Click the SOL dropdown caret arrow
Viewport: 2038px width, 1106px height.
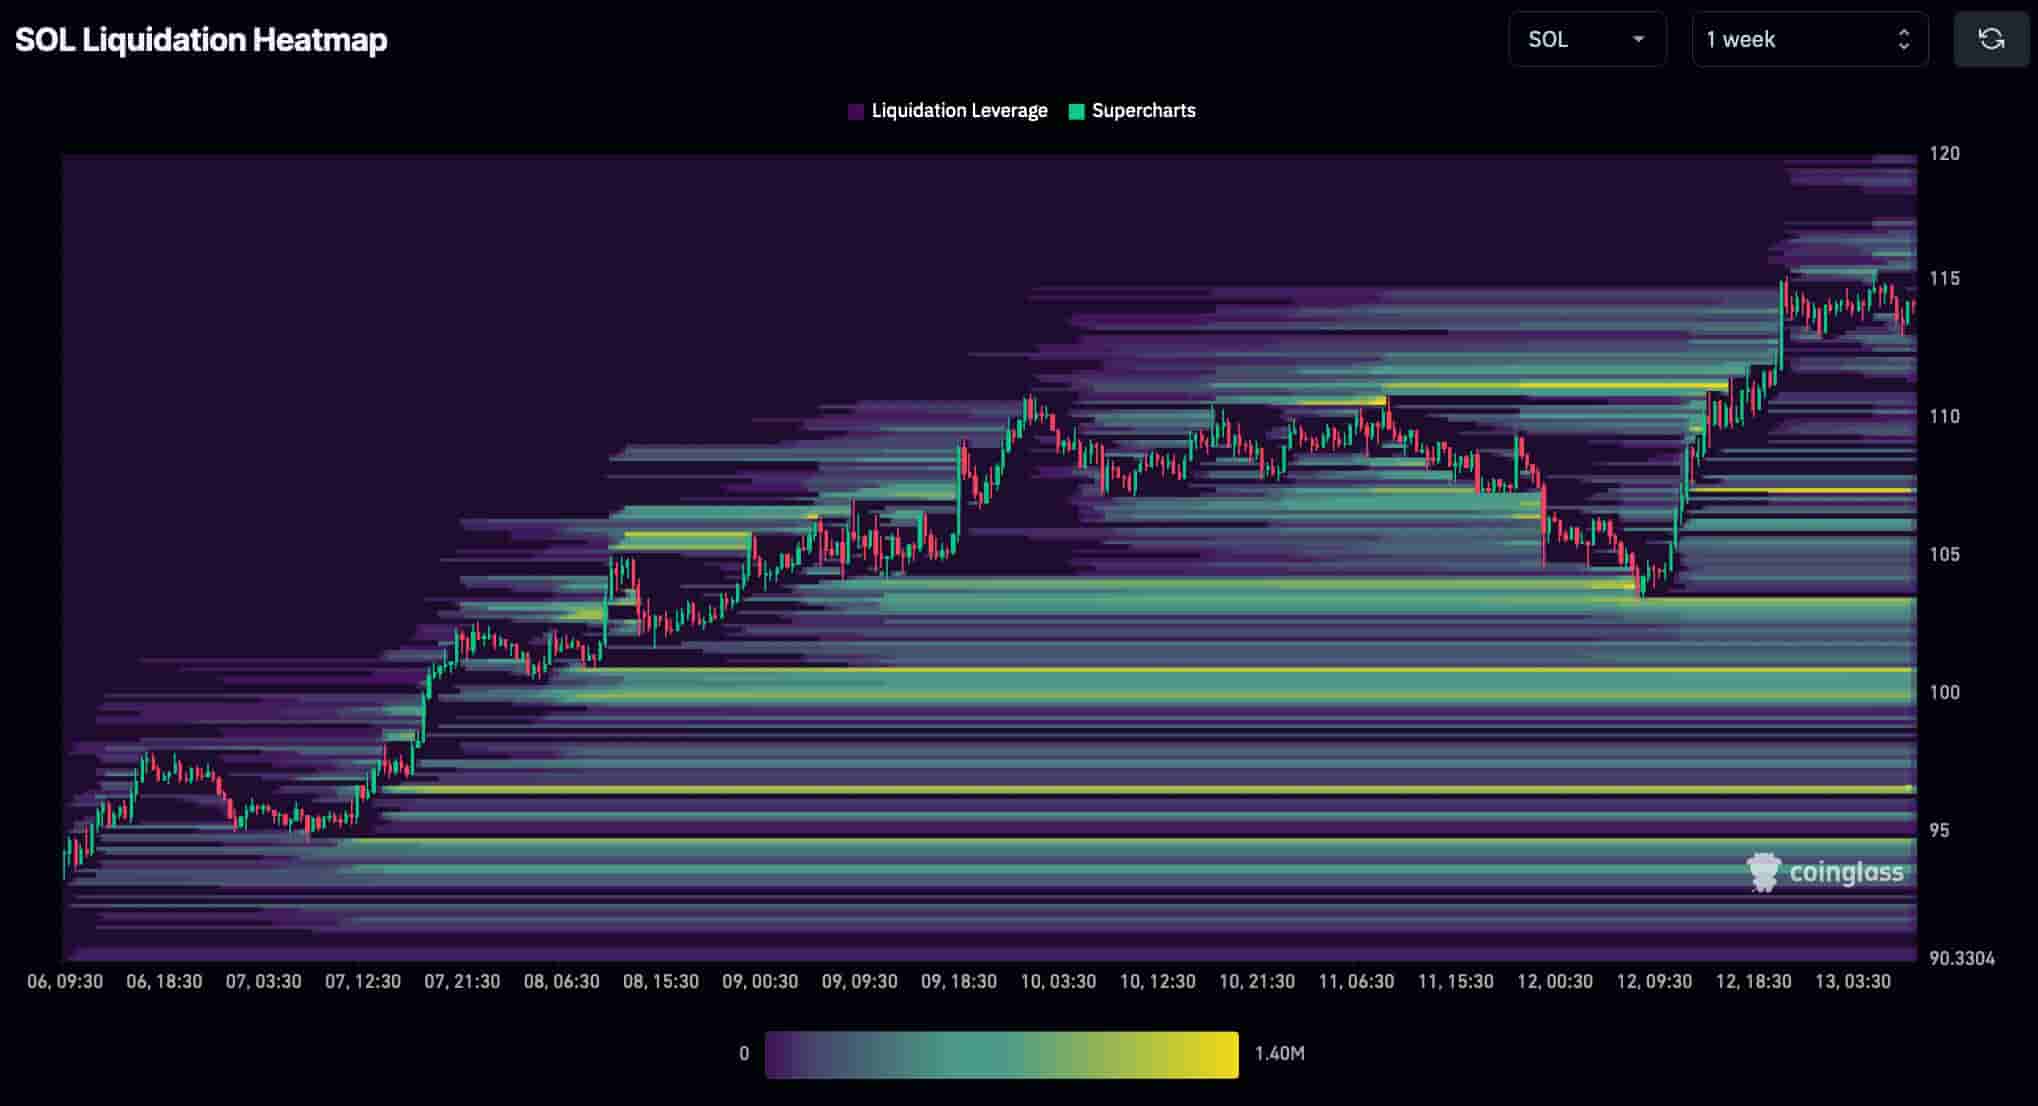click(x=1638, y=41)
